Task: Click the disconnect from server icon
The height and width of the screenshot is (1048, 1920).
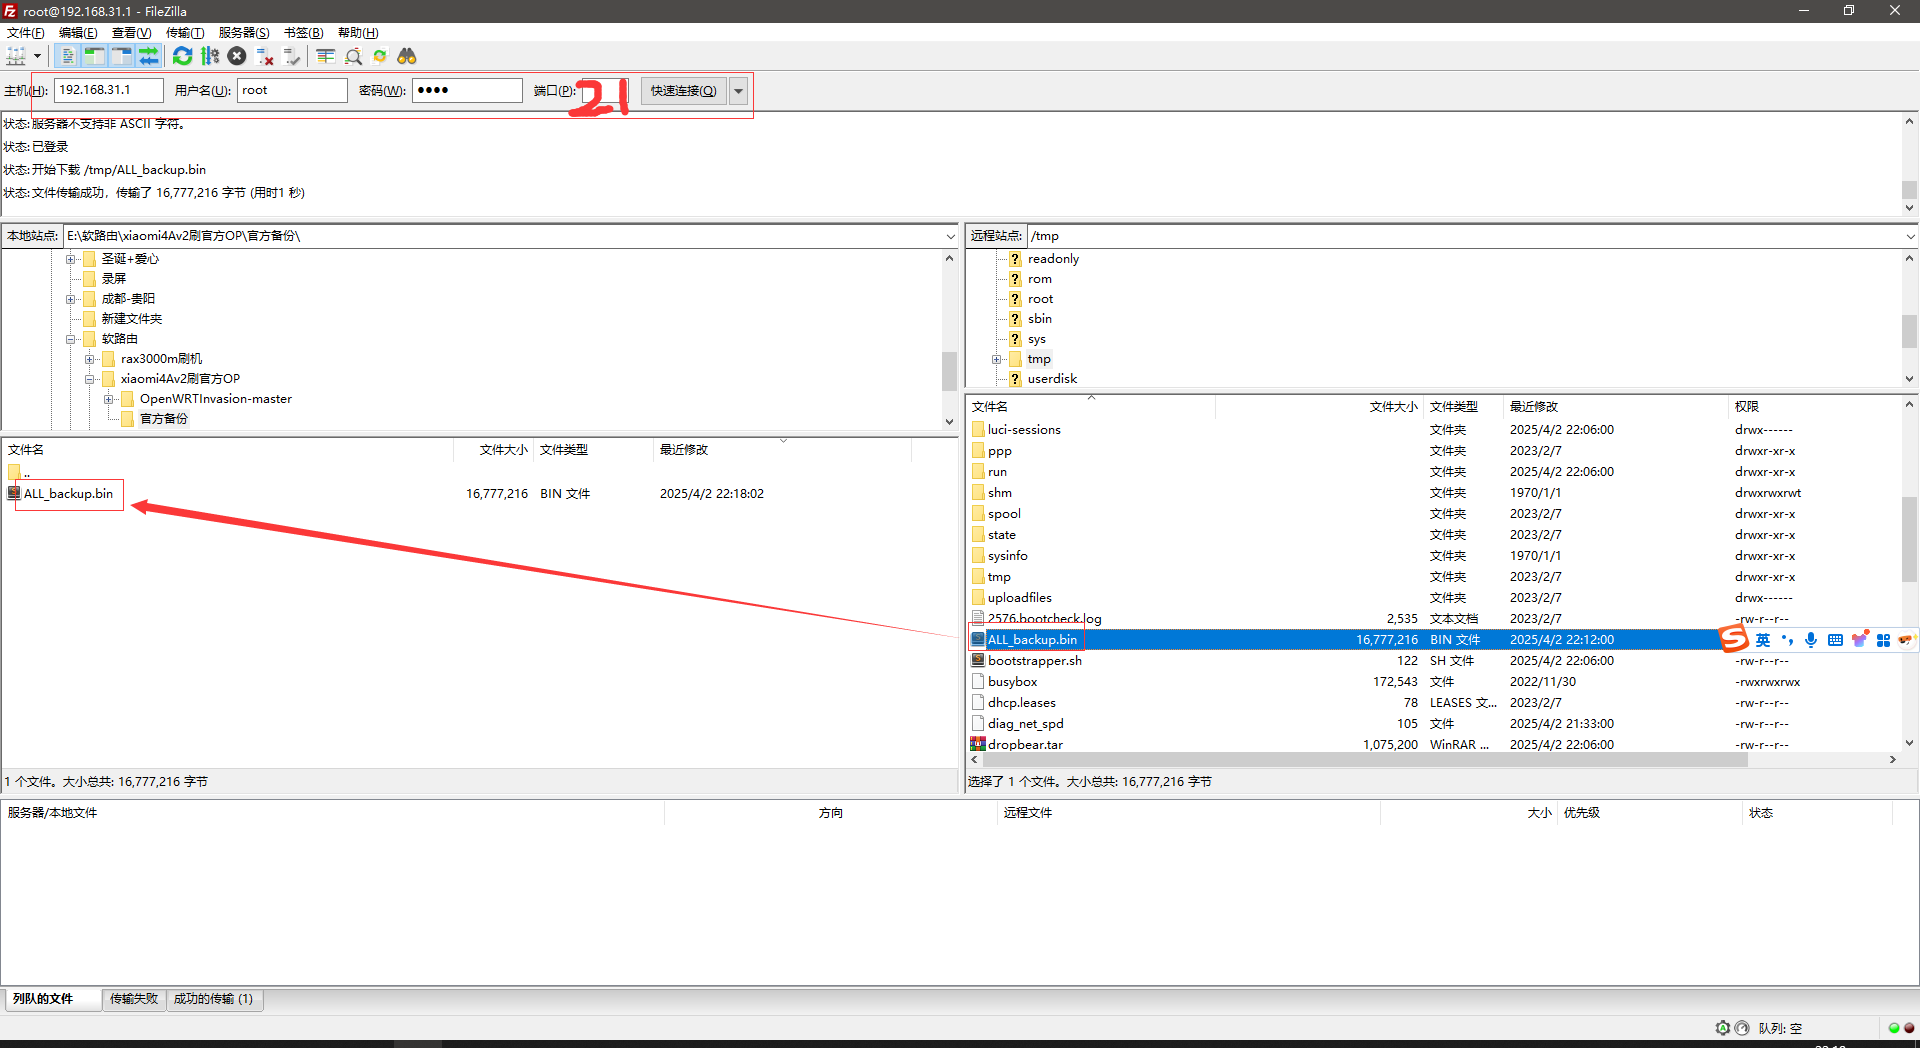Action: coord(265,56)
